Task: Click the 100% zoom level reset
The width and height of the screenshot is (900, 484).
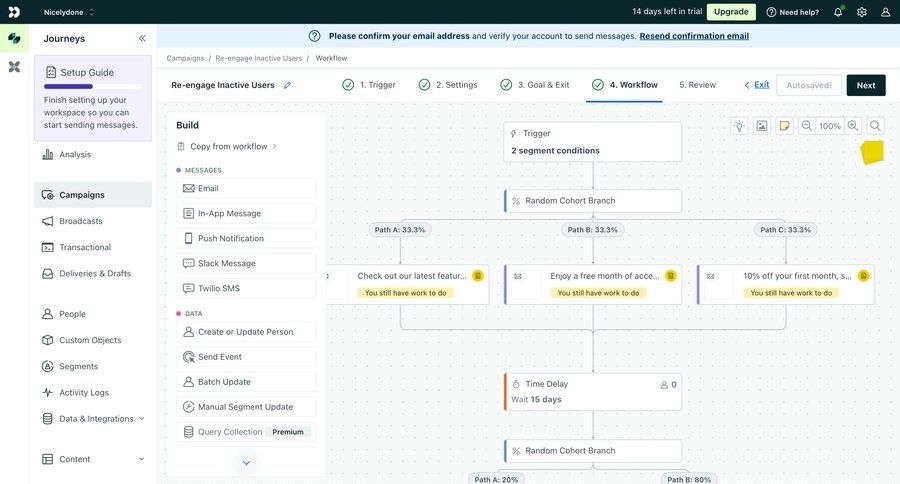Action: click(829, 126)
